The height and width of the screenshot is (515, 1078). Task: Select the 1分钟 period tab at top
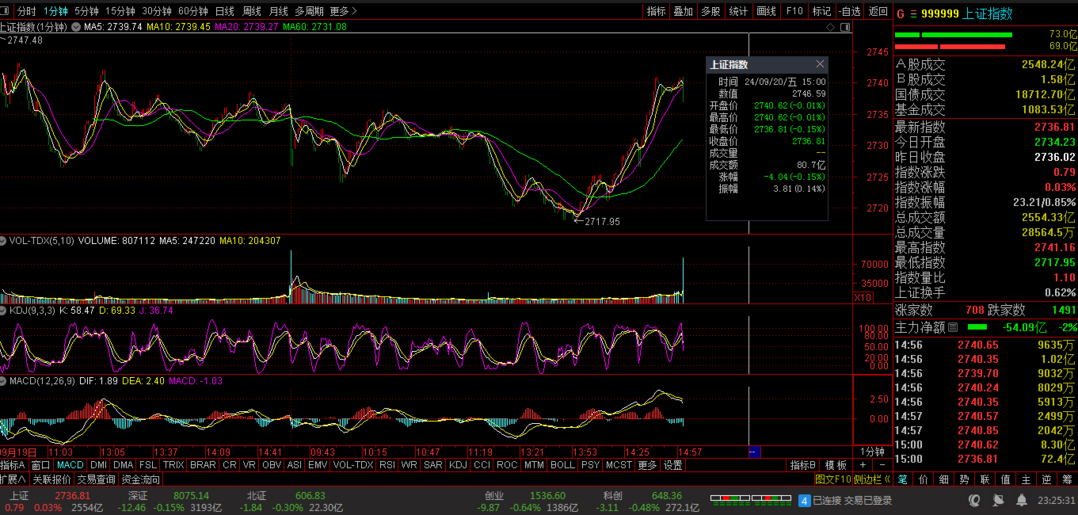click(x=56, y=11)
